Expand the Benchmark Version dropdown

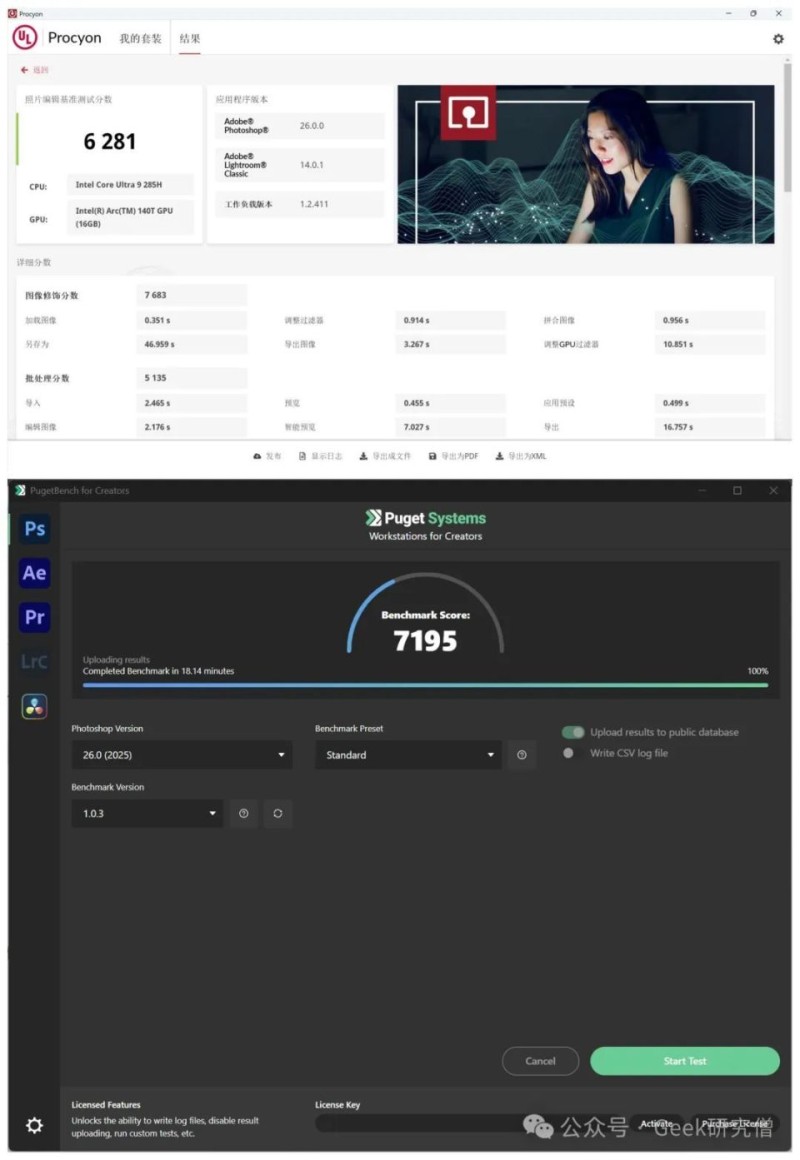147,814
